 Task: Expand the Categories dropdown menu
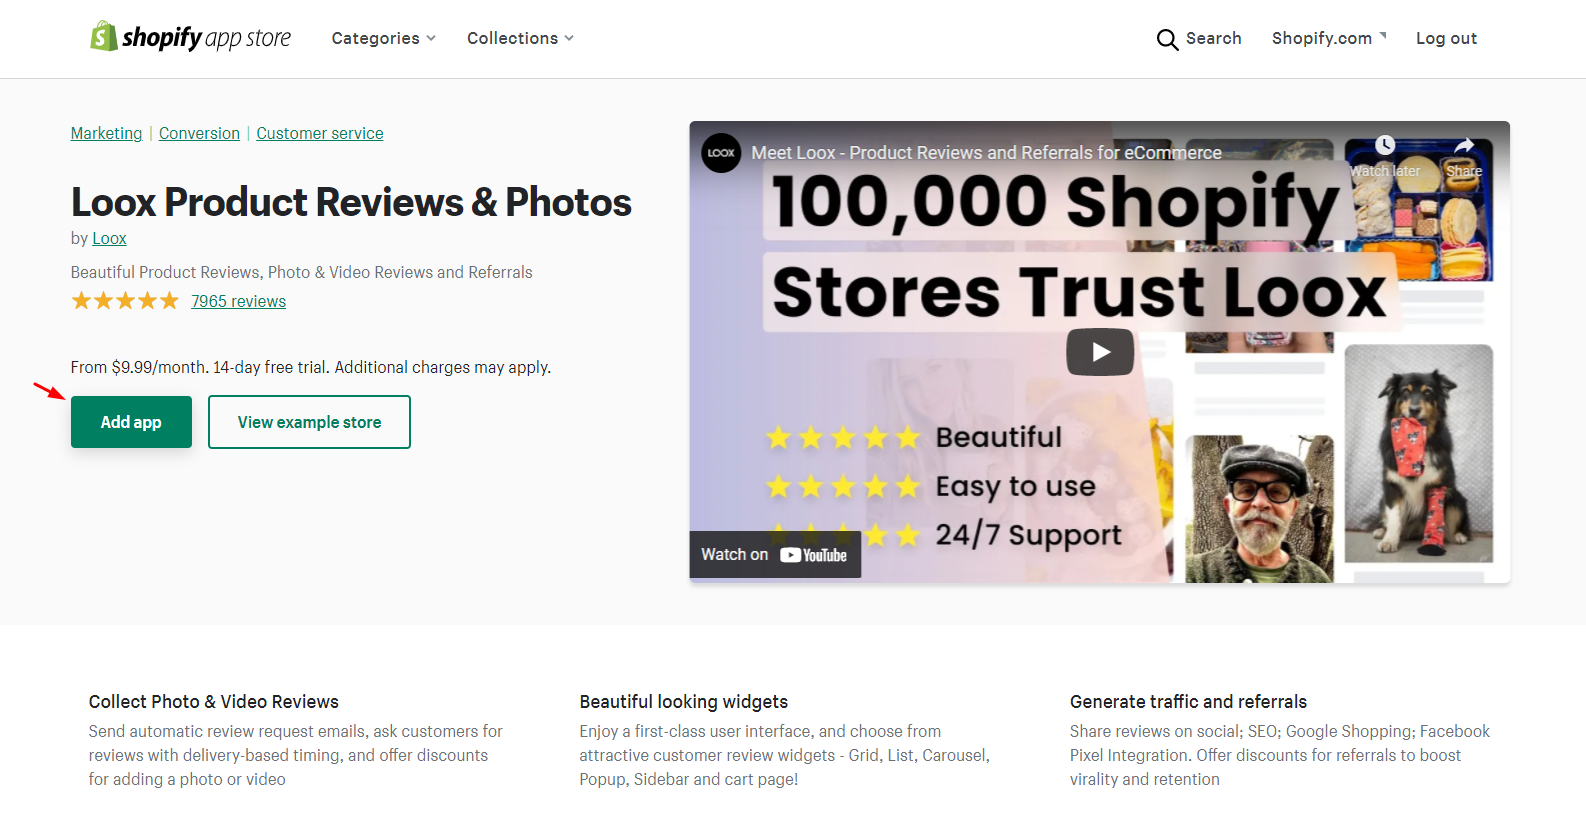(383, 38)
